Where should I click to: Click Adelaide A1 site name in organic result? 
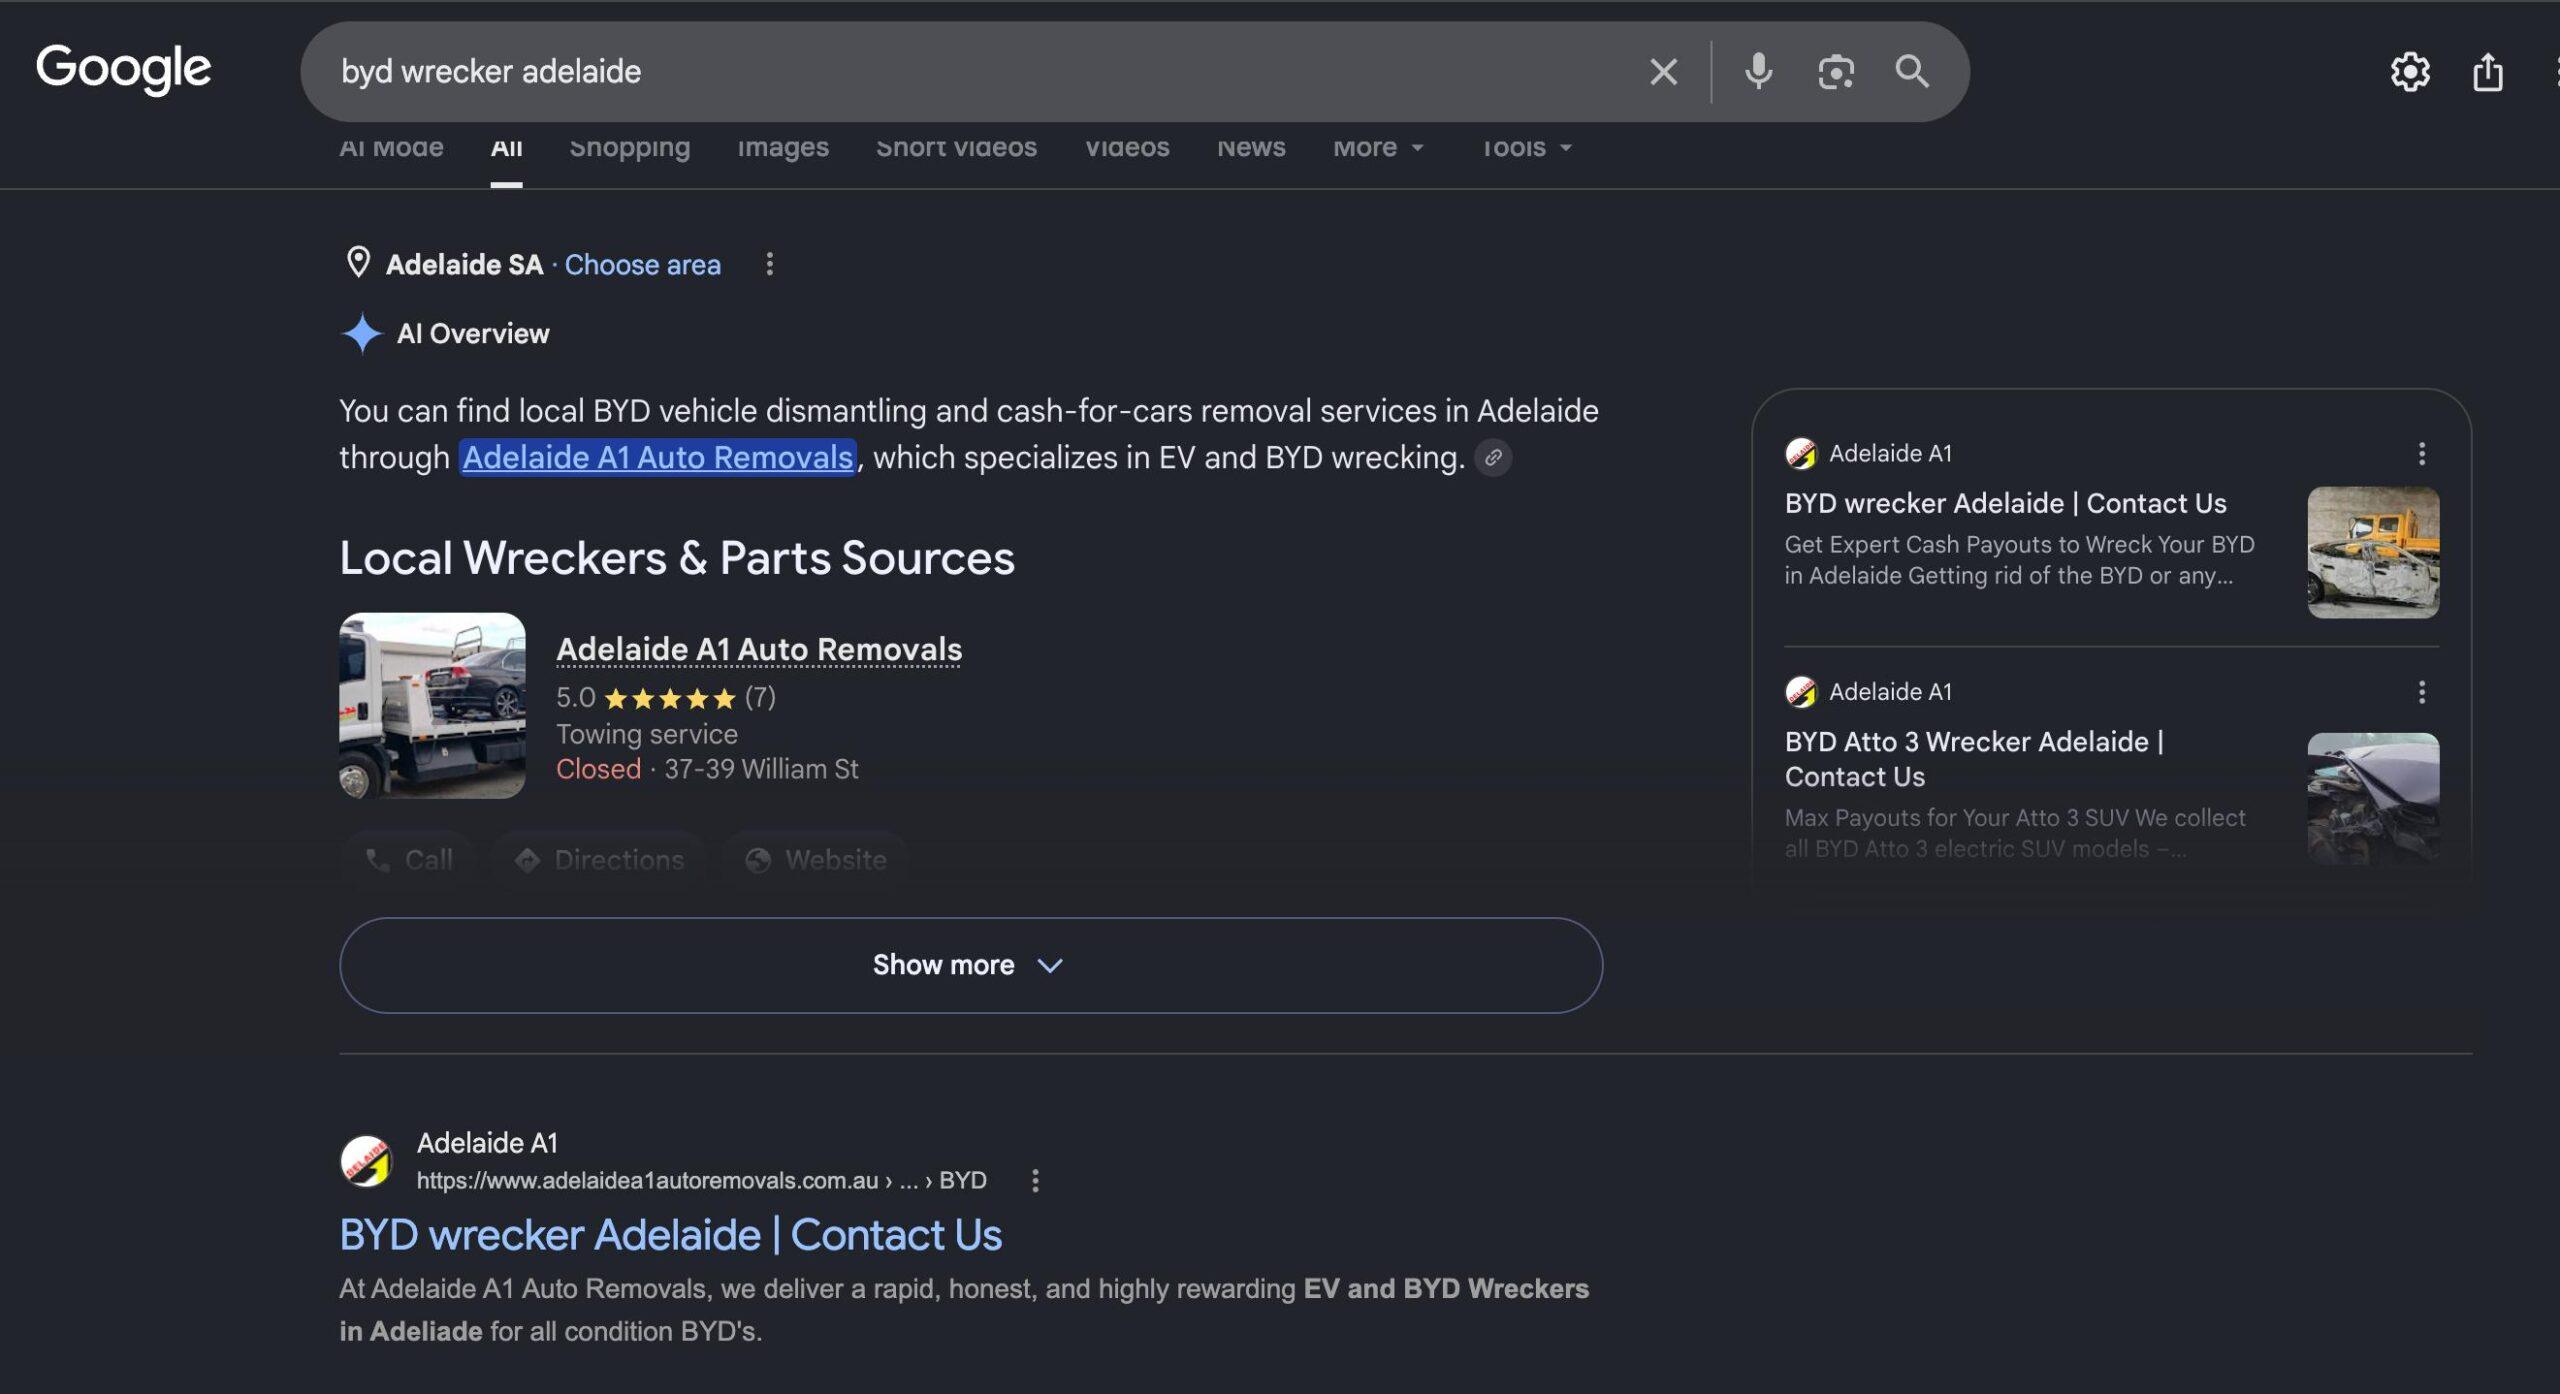[x=487, y=1143]
